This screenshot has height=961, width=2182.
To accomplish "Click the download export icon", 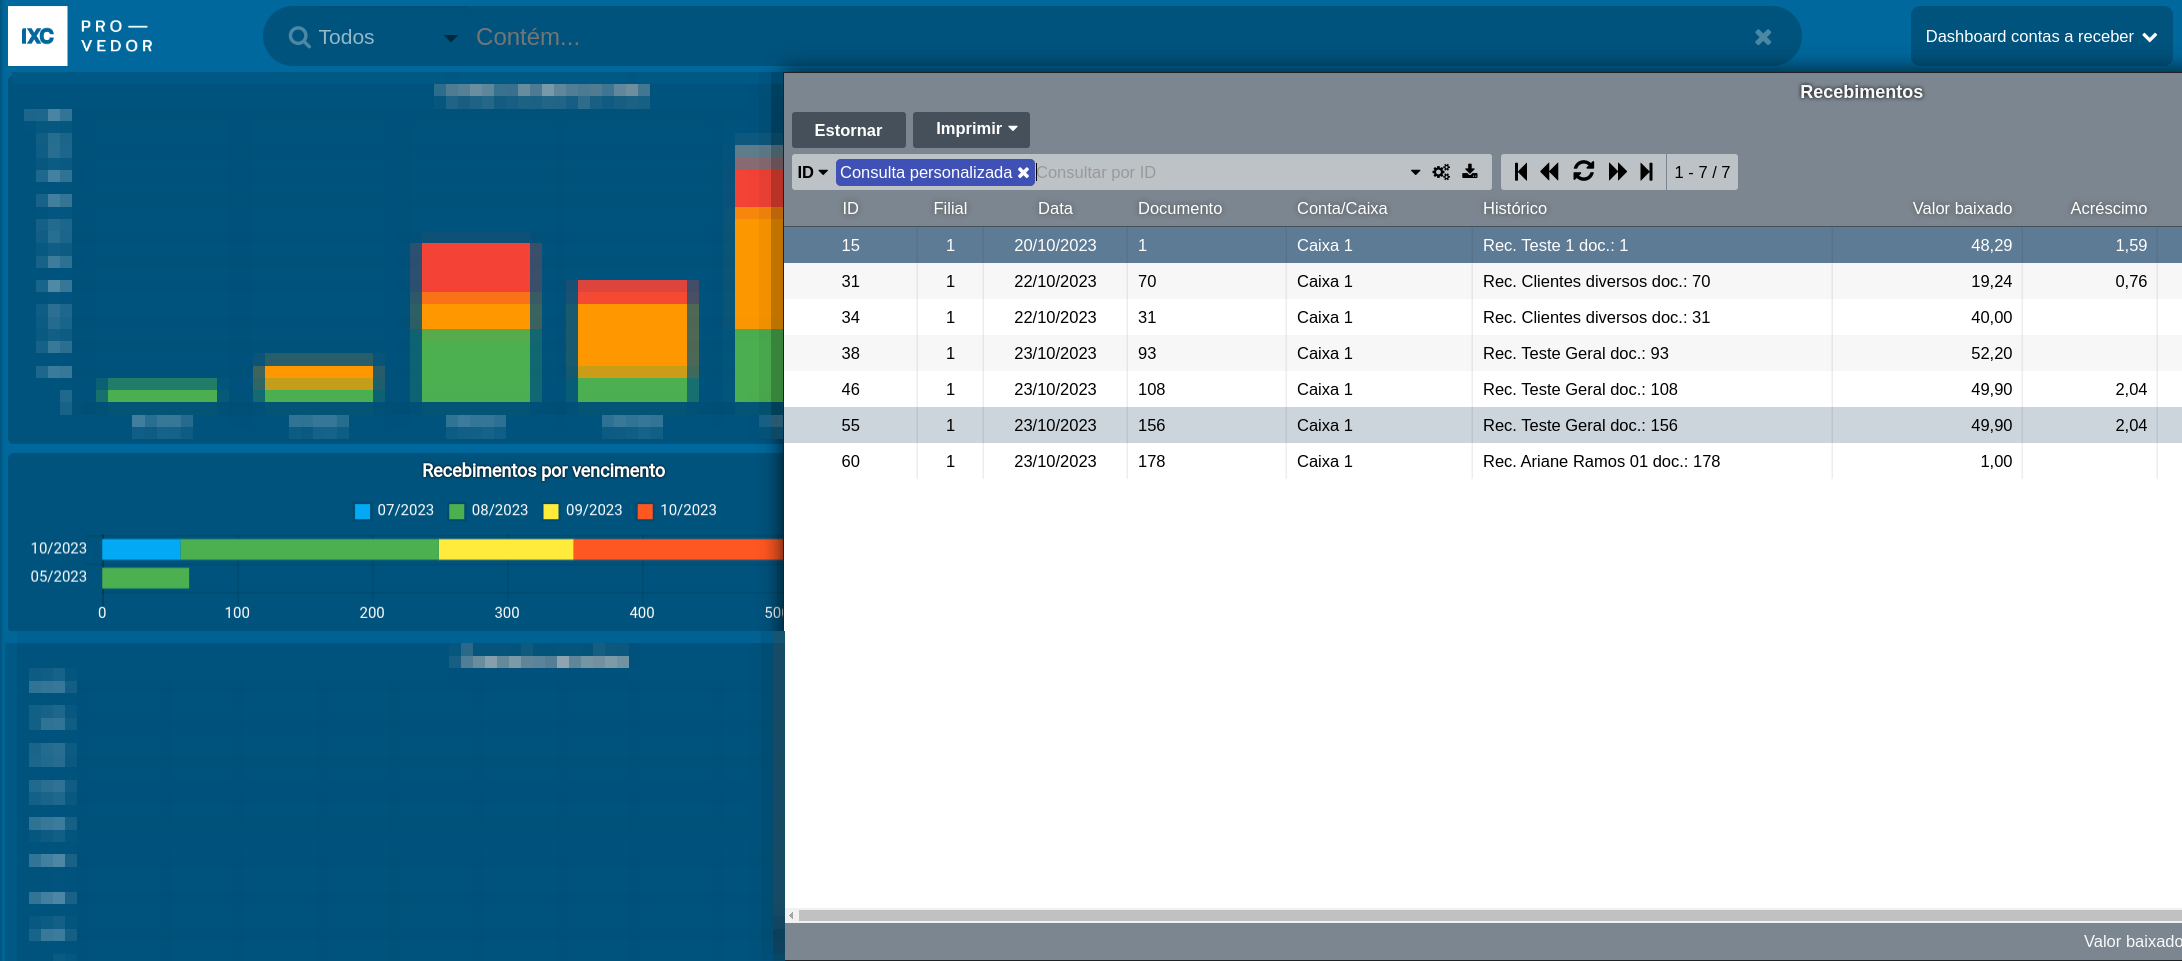I will 1470,172.
